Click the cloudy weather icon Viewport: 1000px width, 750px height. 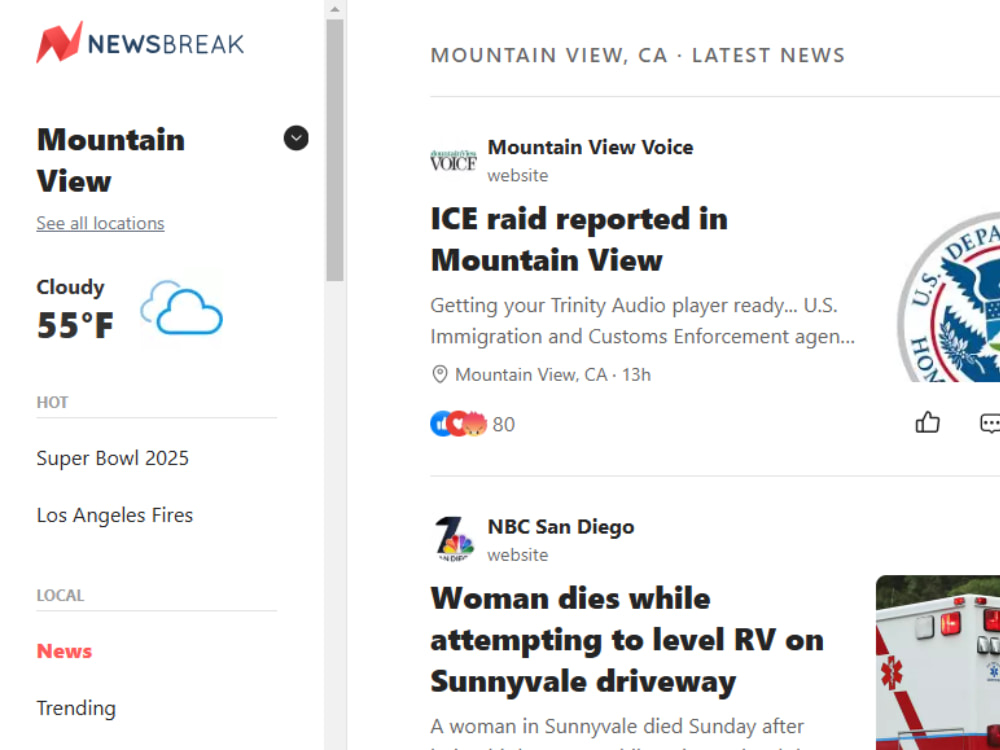182,309
